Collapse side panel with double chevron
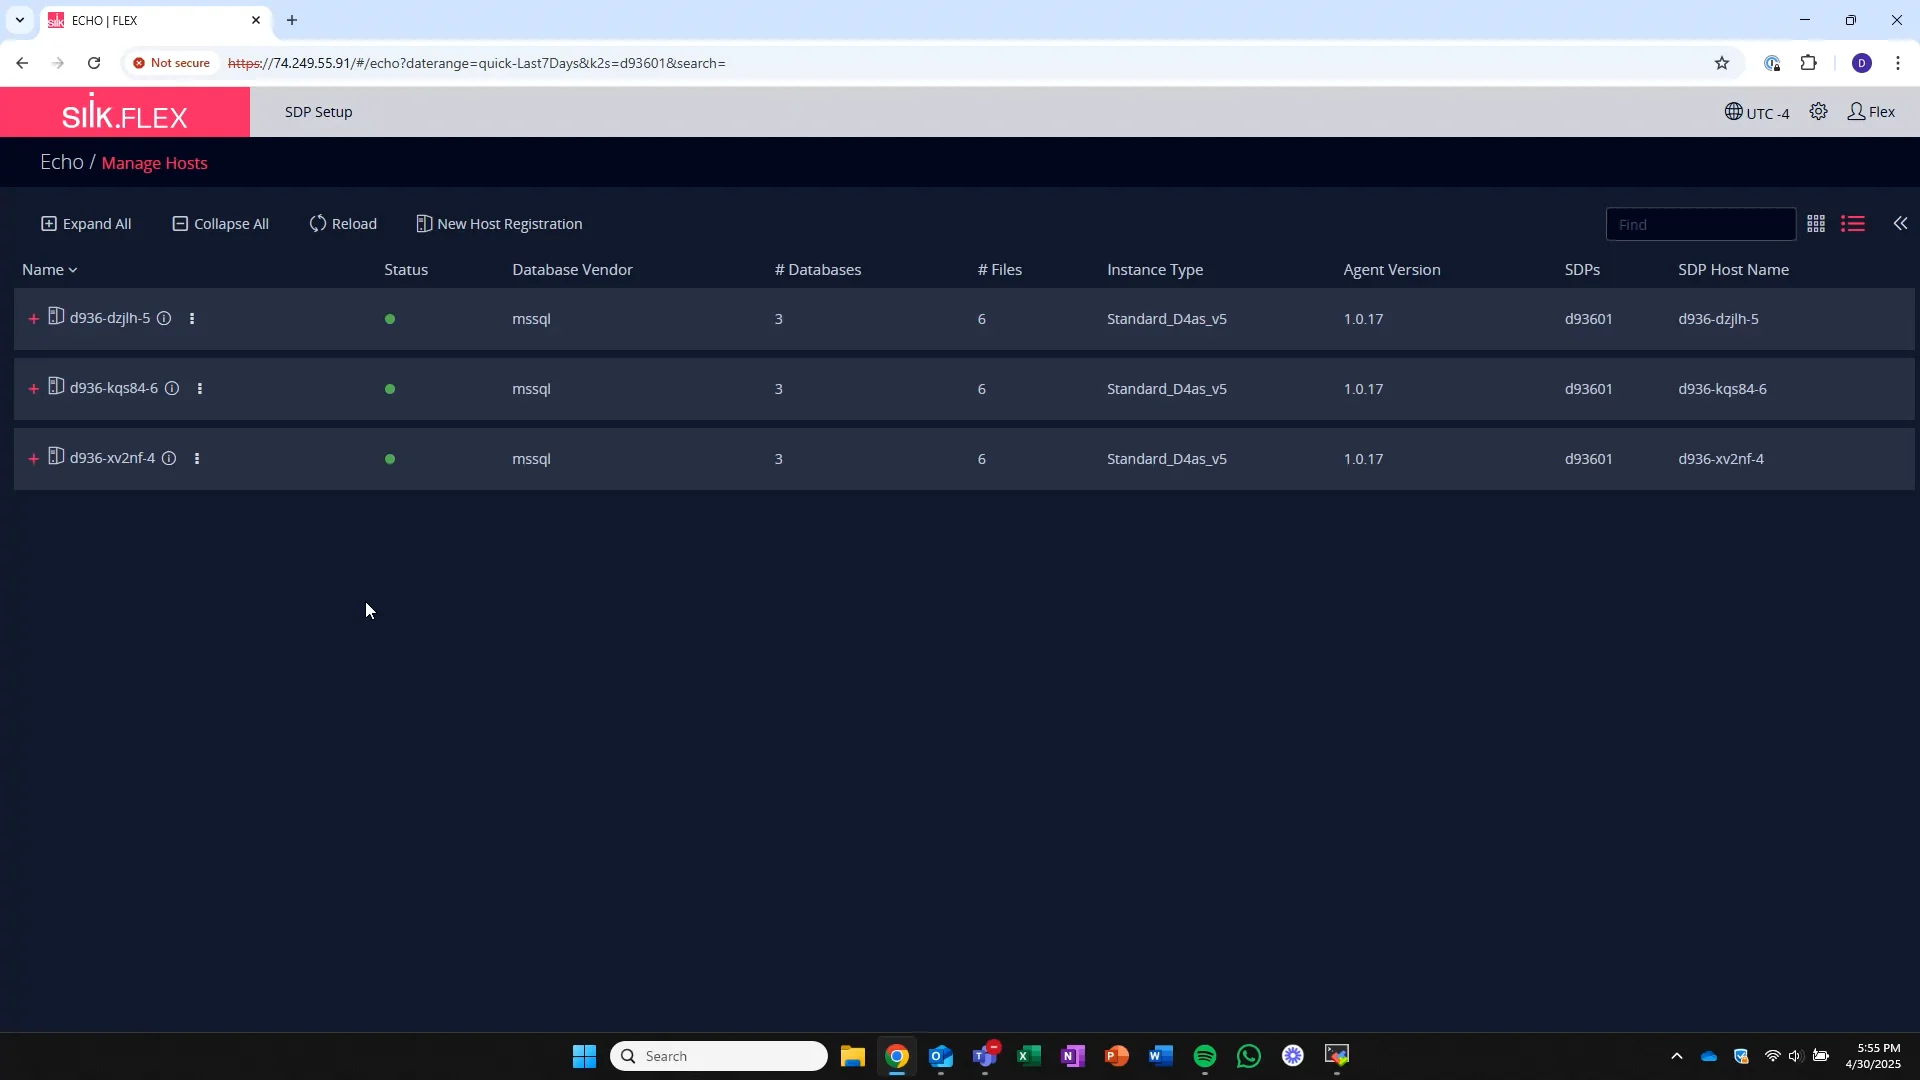The height and width of the screenshot is (1080, 1920). click(1900, 224)
